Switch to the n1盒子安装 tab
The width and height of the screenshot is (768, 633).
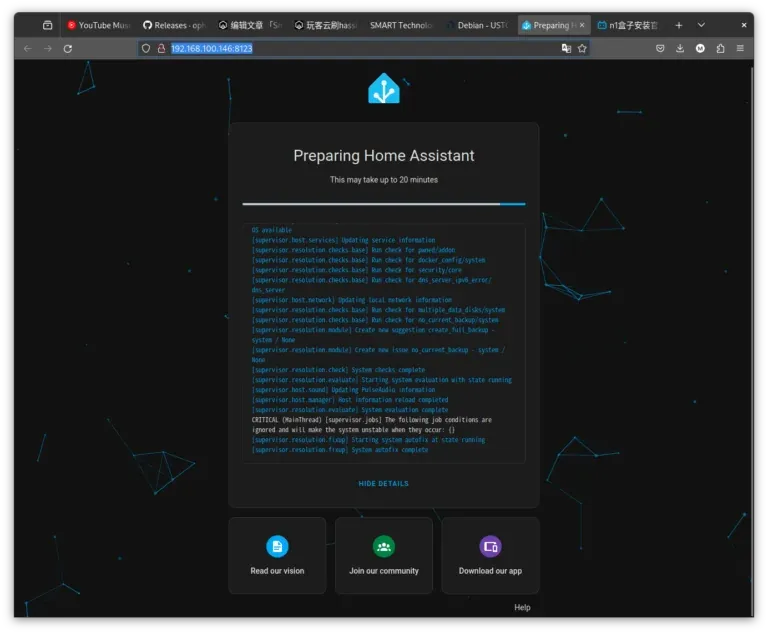pos(628,25)
